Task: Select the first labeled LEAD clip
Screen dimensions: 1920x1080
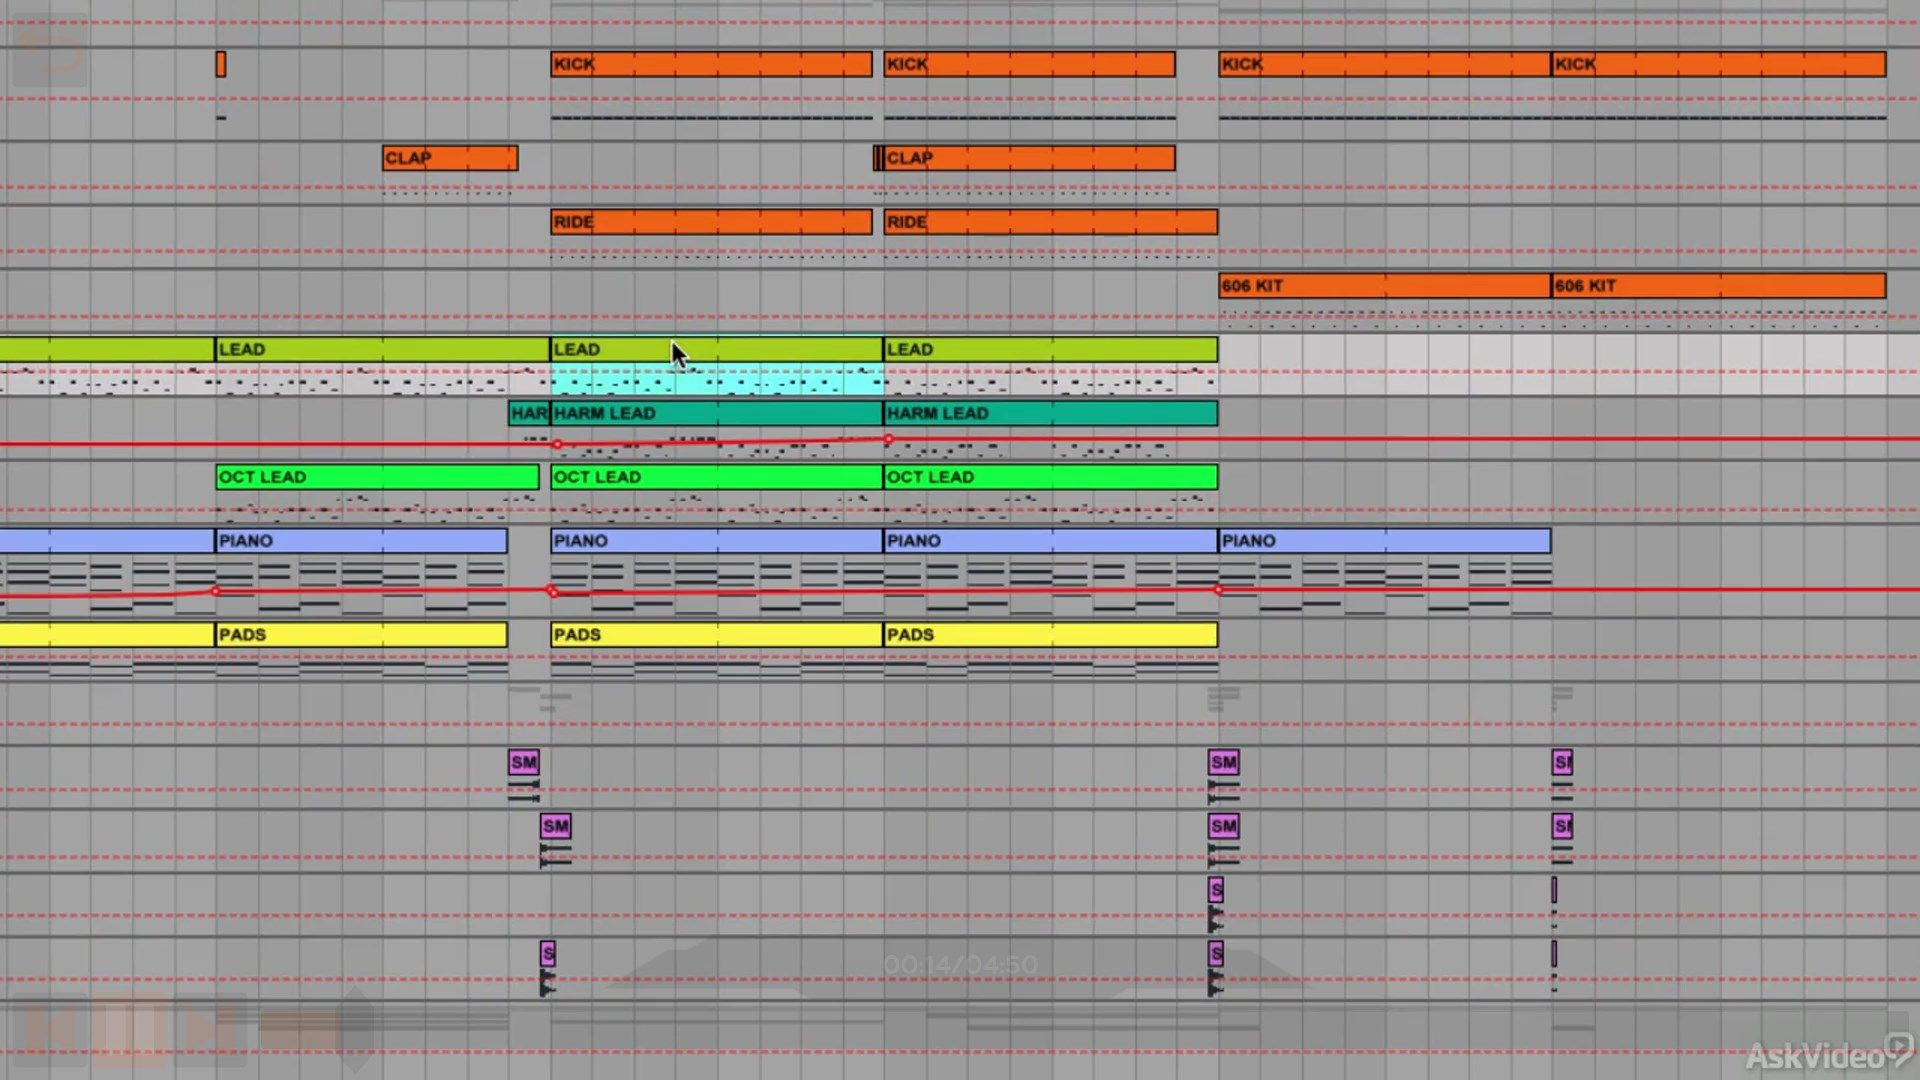Action: pyautogui.click(x=382, y=349)
